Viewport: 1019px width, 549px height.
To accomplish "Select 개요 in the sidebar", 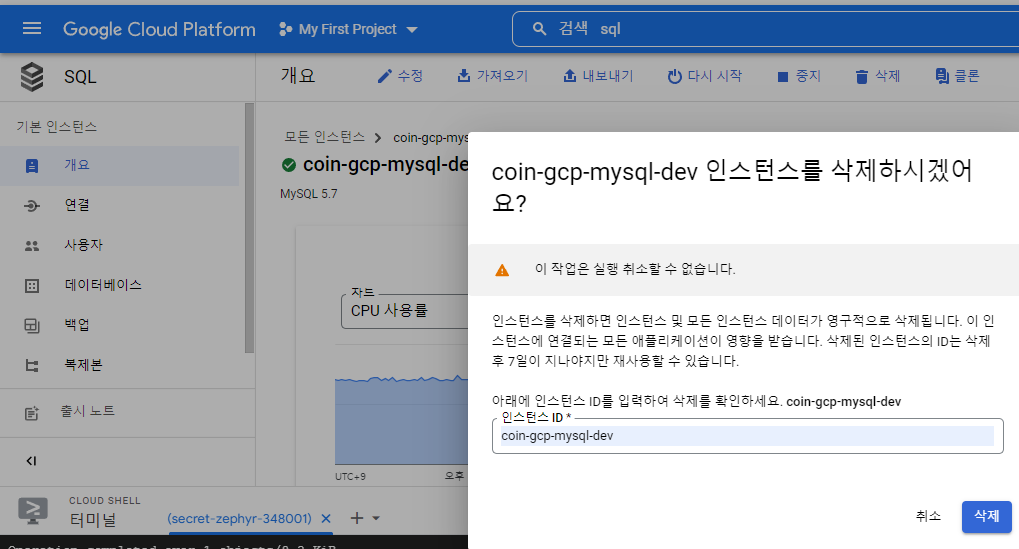I will click(x=120, y=166).
